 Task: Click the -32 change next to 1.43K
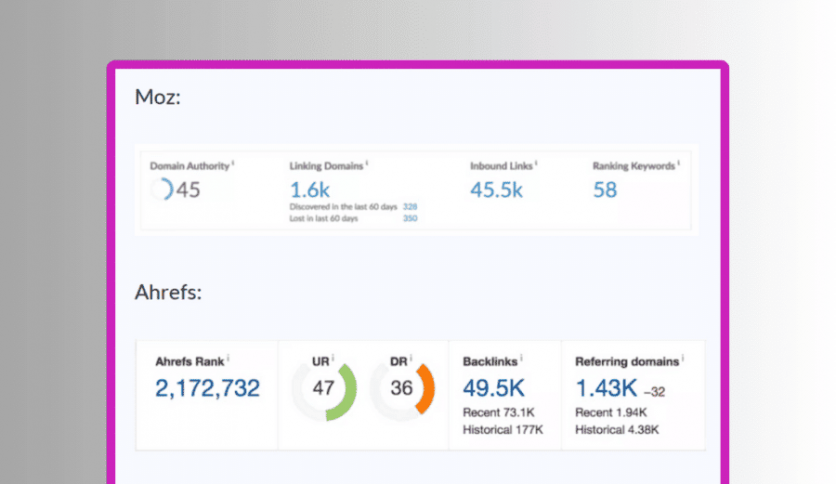tap(654, 392)
